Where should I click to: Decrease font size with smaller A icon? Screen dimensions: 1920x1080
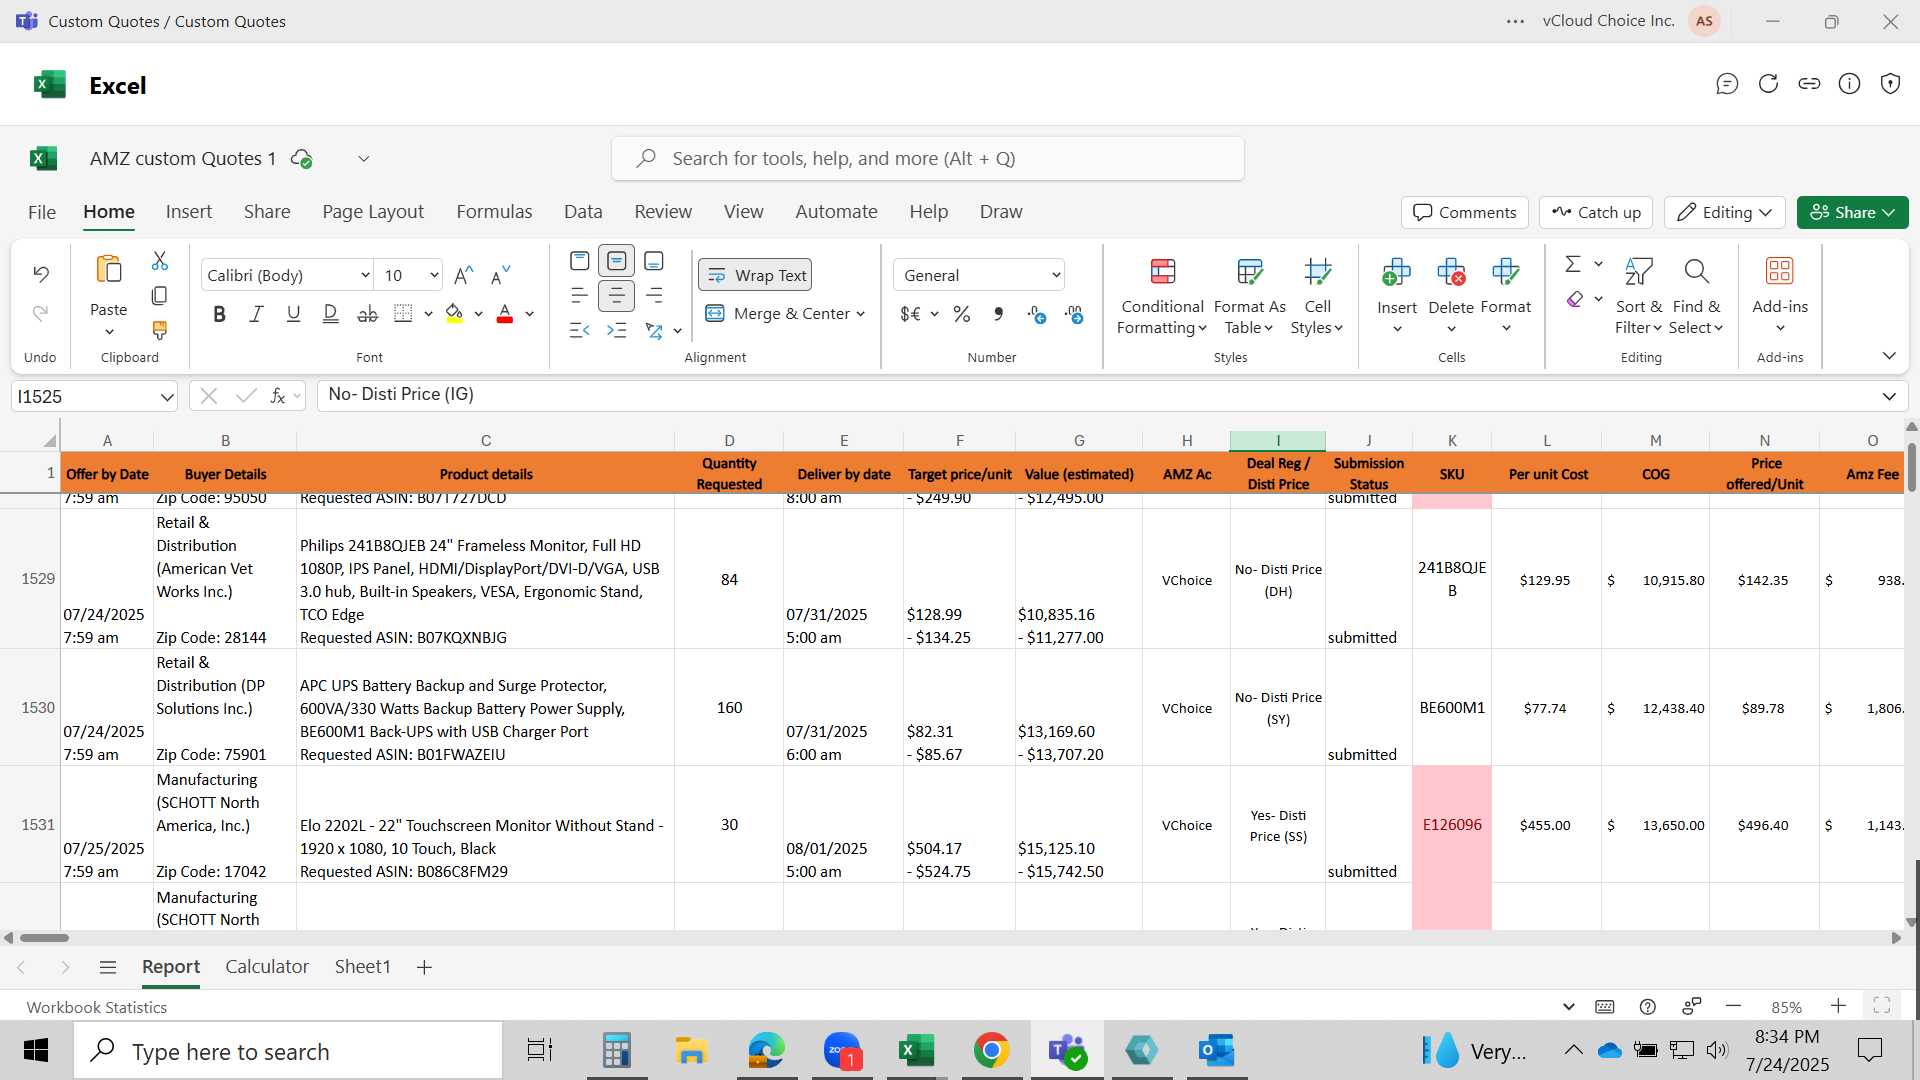point(500,275)
